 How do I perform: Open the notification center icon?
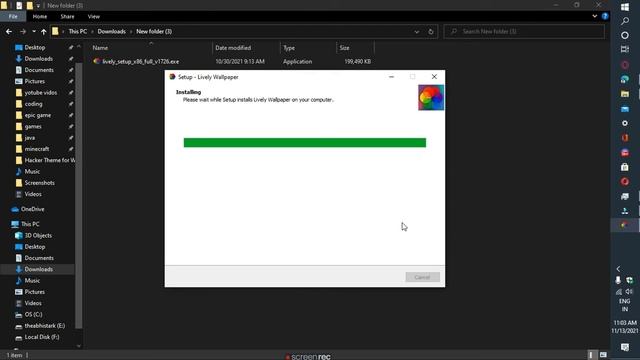625,347
